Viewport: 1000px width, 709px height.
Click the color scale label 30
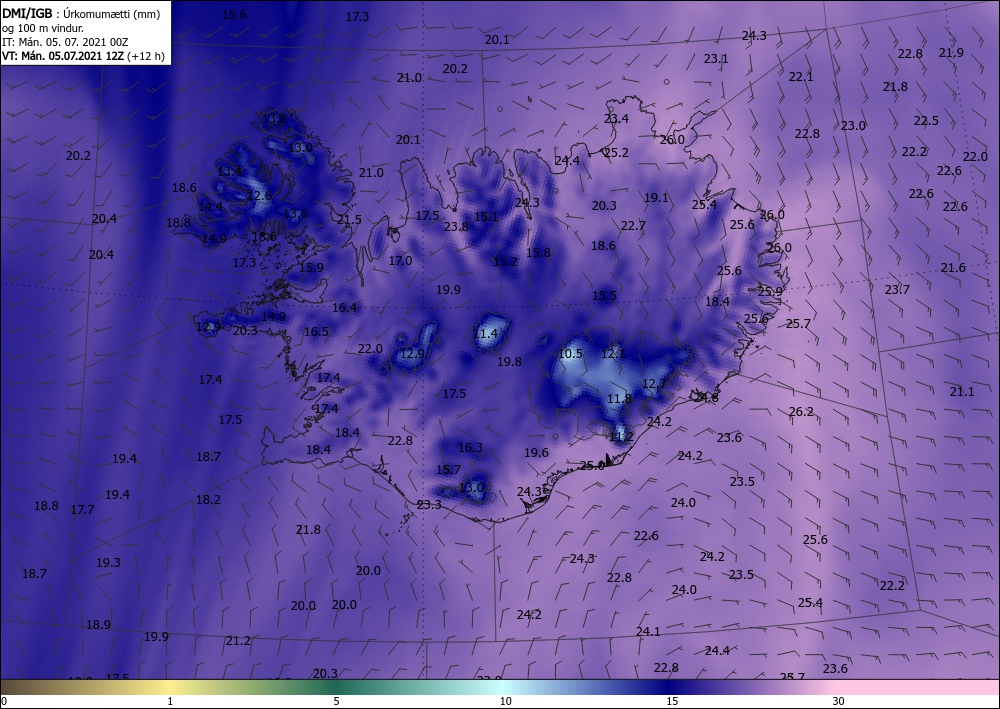[838, 701]
